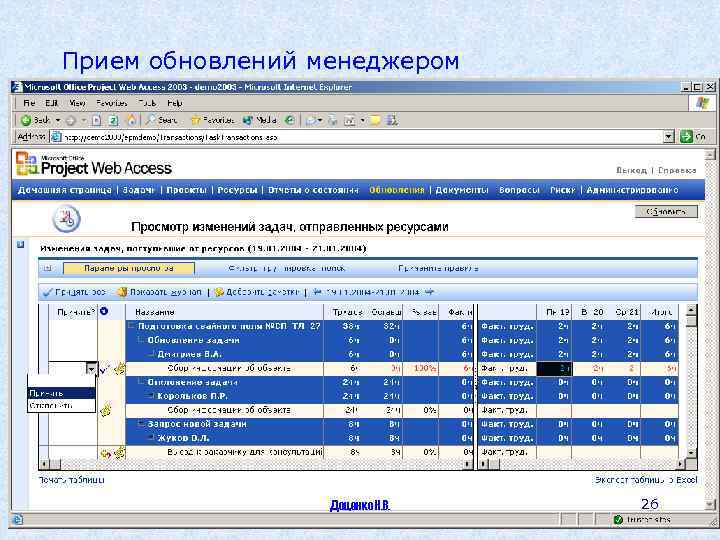Click Принять все in grid toolbar
This screenshot has width=720, height=540.
(74, 292)
